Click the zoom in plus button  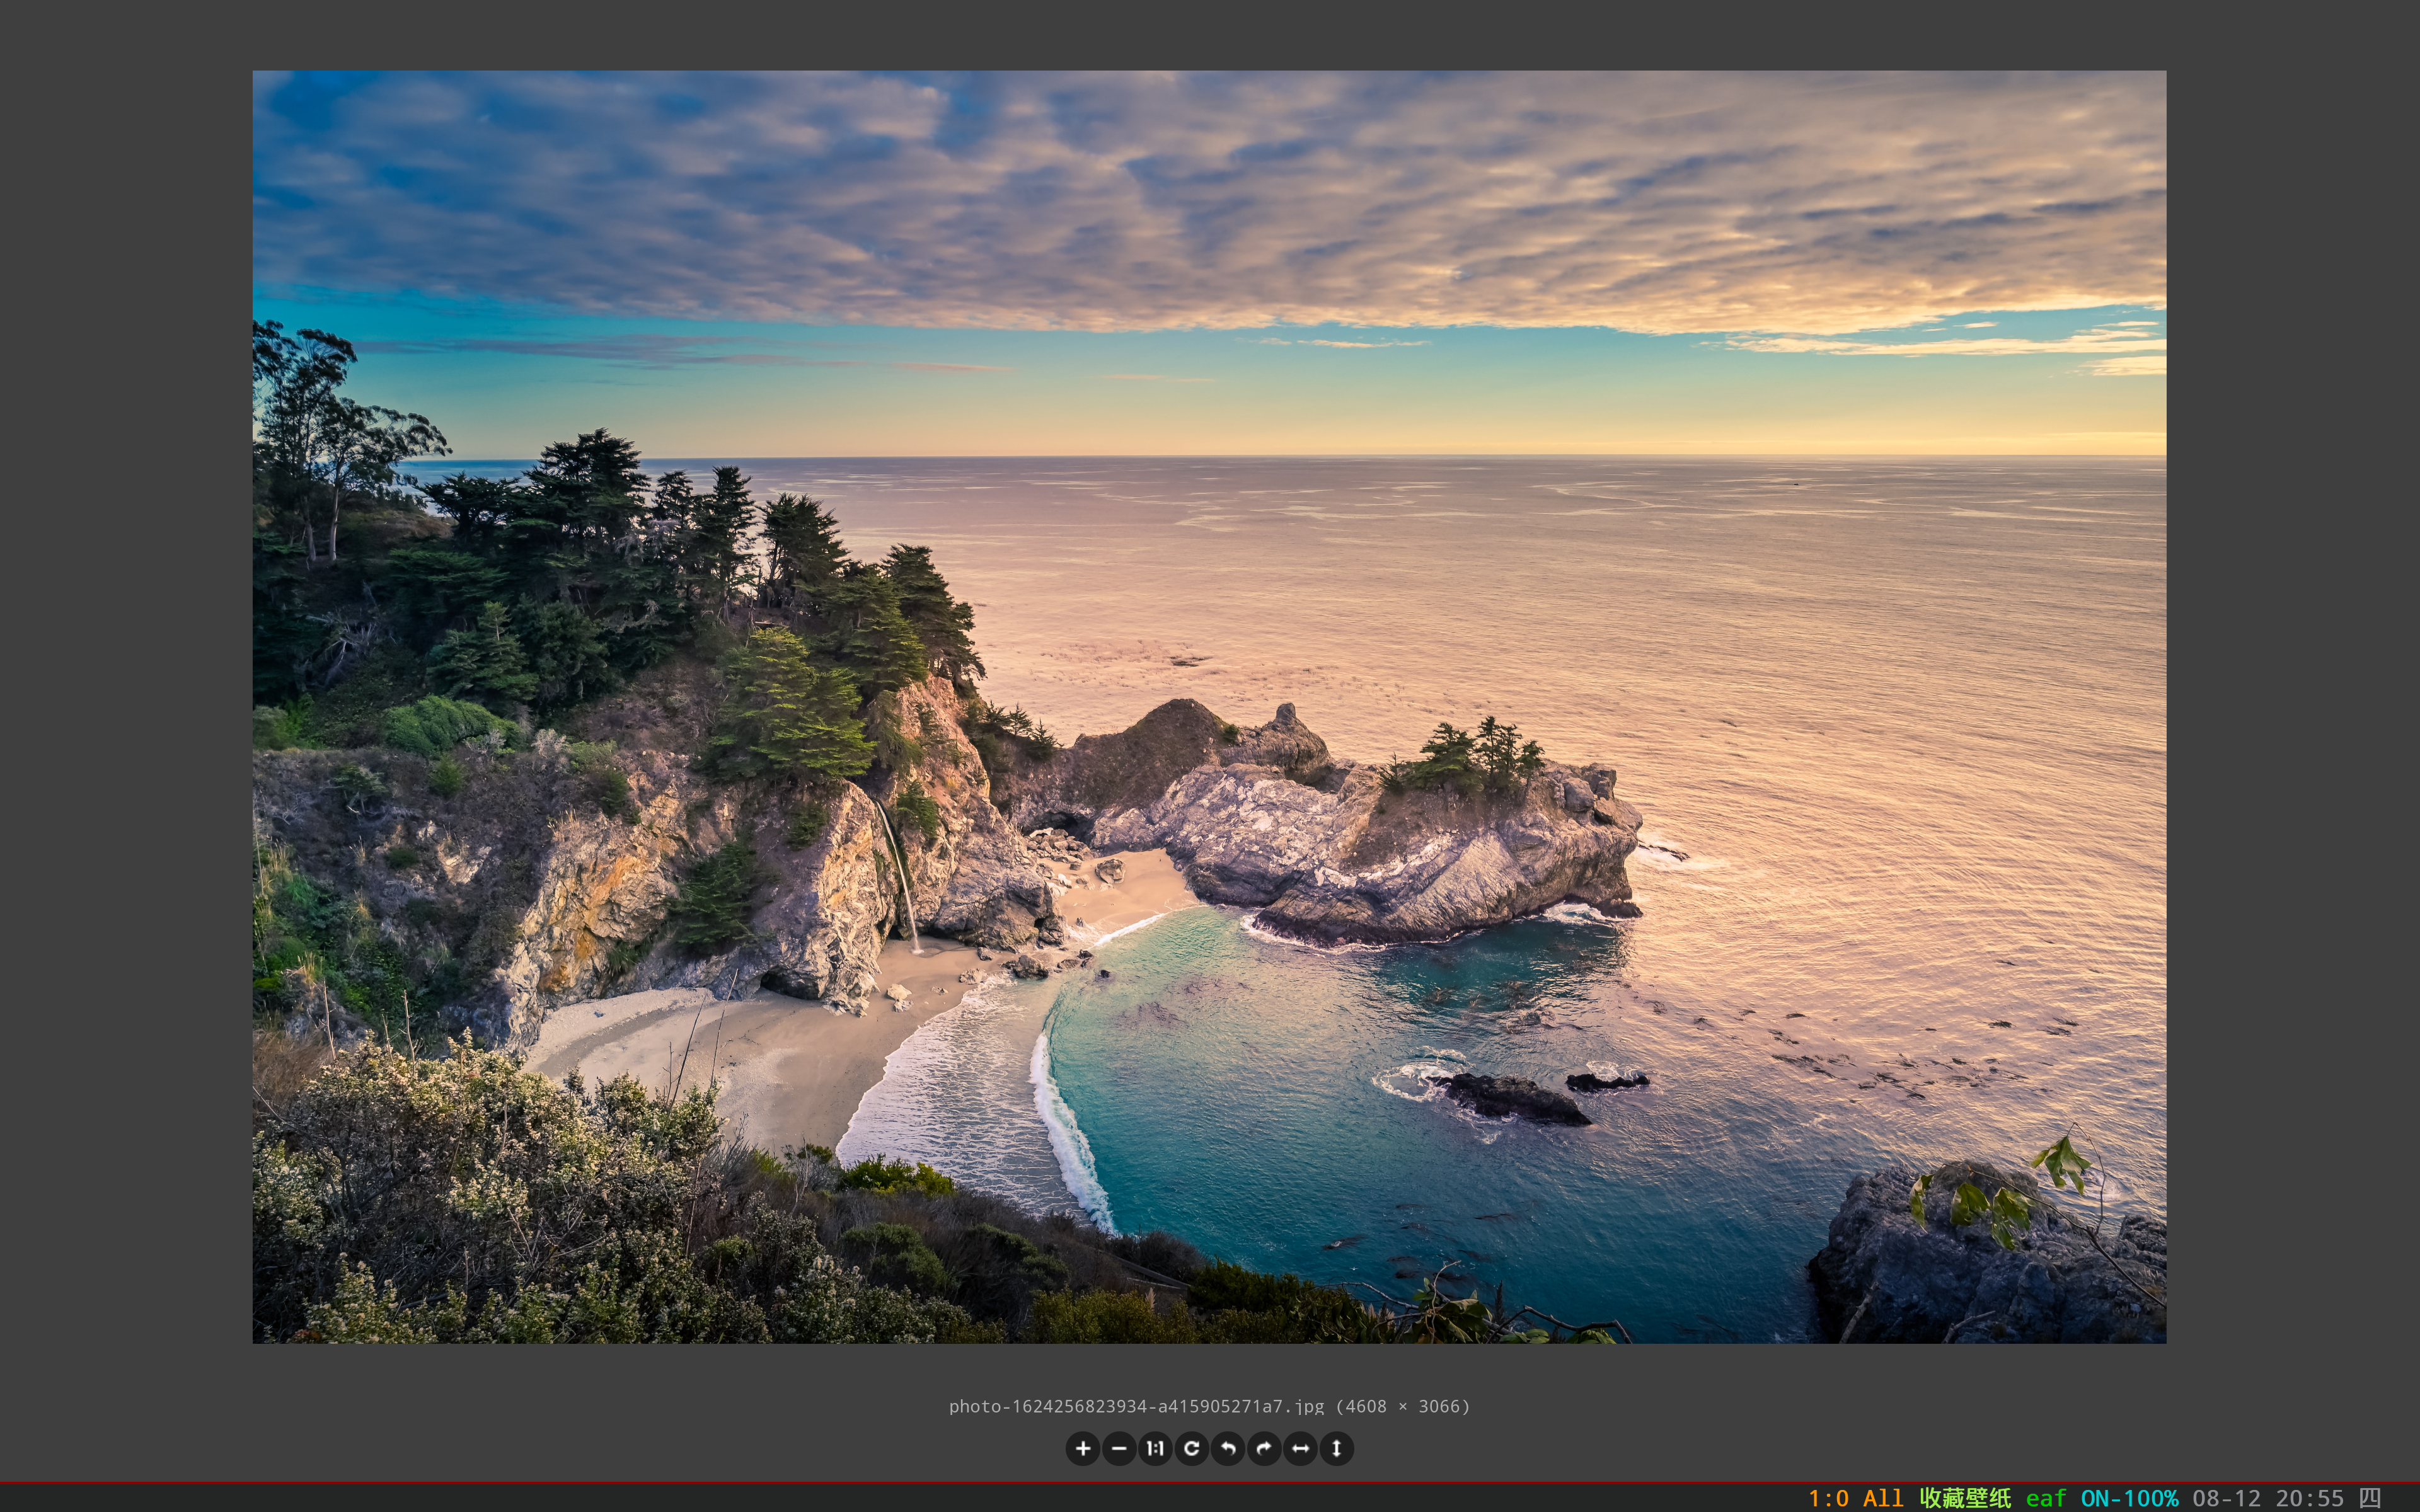point(1082,1448)
